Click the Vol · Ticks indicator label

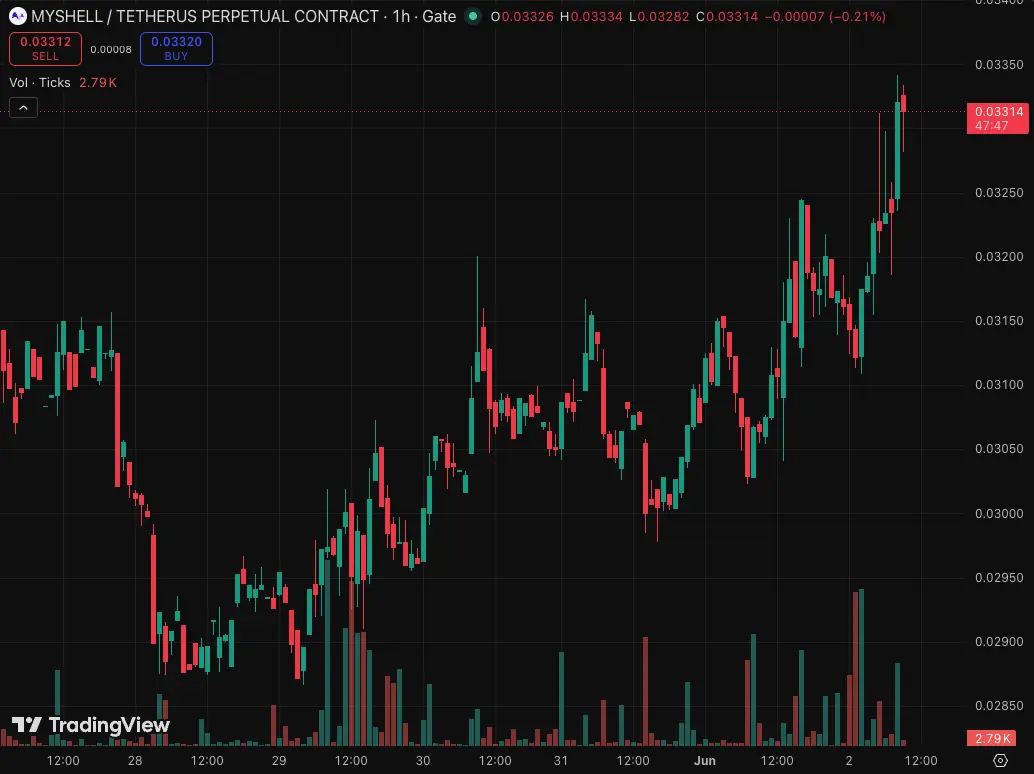pyautogui.click(x=40, y=82)
